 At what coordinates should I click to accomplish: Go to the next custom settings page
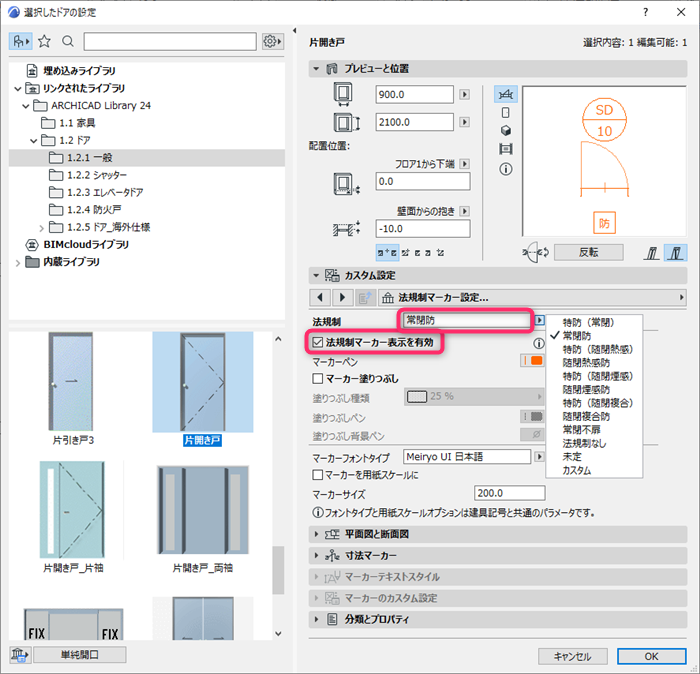point(342,297)
